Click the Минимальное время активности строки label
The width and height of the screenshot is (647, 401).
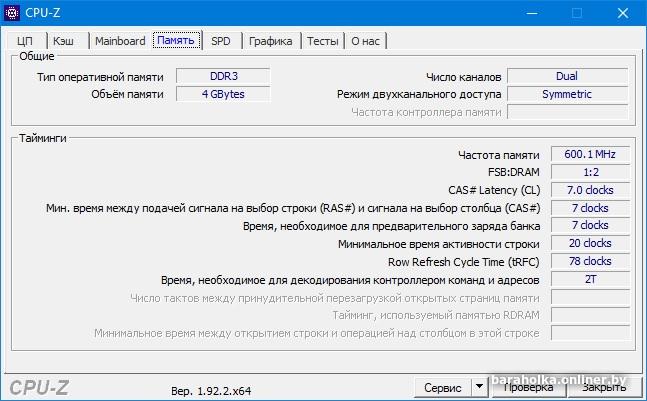coord(439,244)
